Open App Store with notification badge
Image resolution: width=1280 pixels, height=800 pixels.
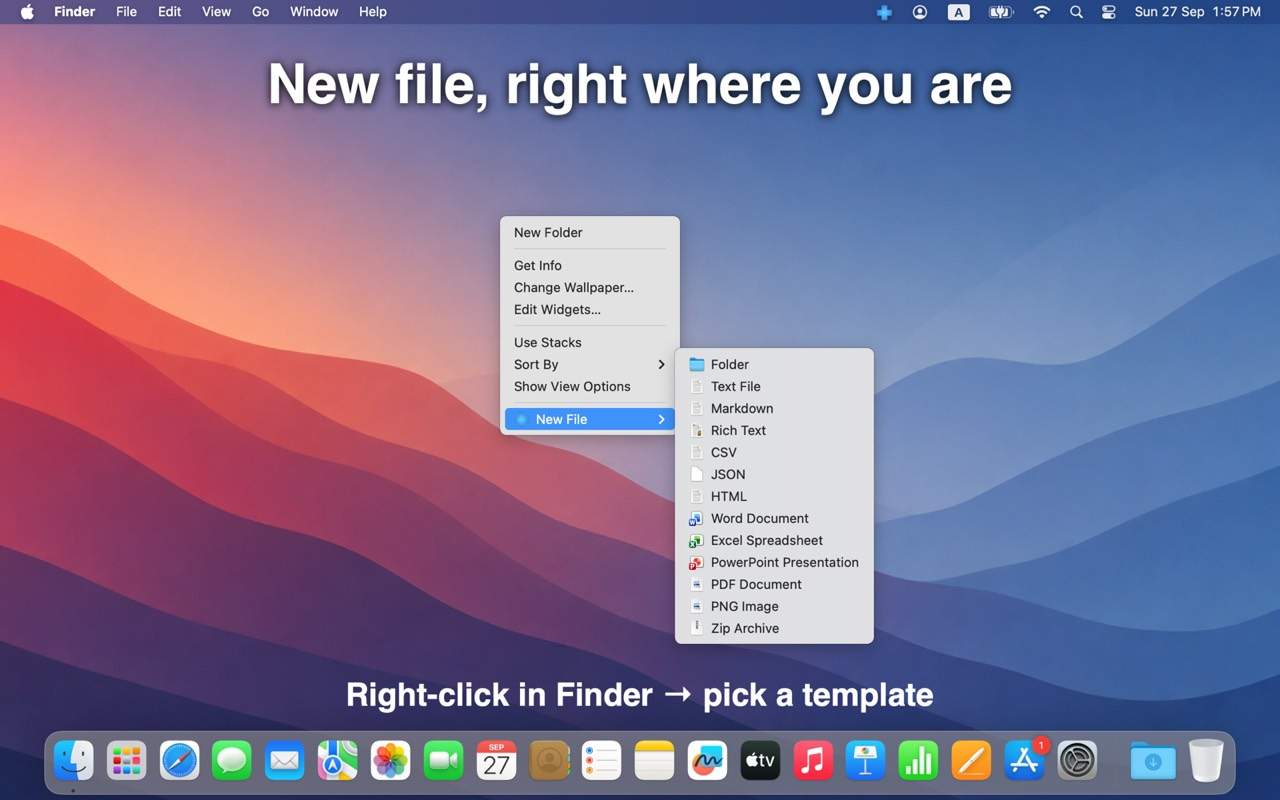[x=1024, y=761]
